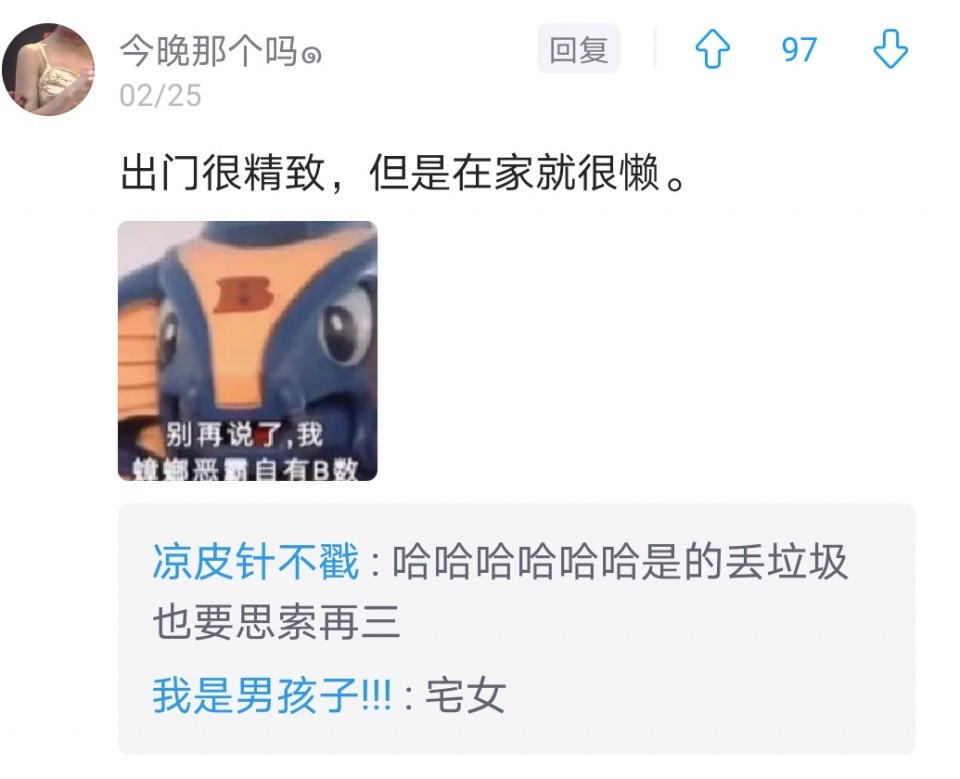Image resolution: width=960 pixels, height=779 pixels.
Task: Open the cockroach meme image
Action: click(247, 351)
